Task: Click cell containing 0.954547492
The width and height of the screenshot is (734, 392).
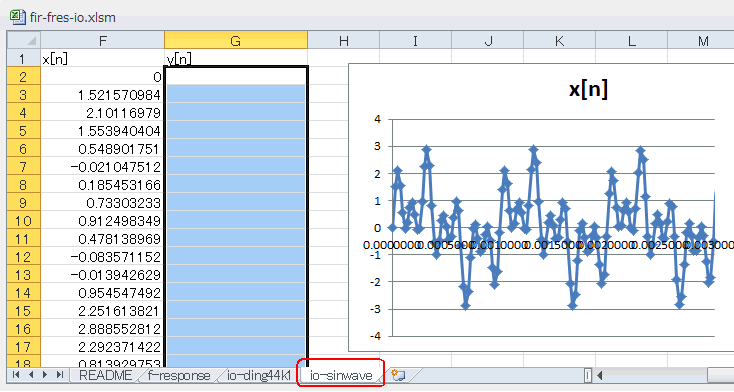Action: tap(103, 293)
